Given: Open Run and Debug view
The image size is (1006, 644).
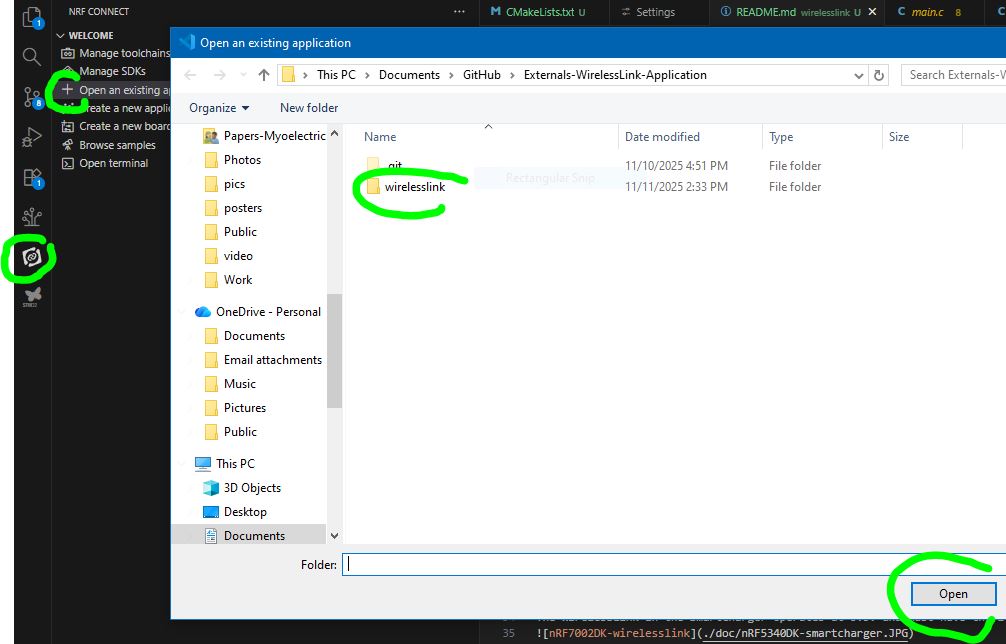Looking at the screenshot, I should click(x=32, y=137).
